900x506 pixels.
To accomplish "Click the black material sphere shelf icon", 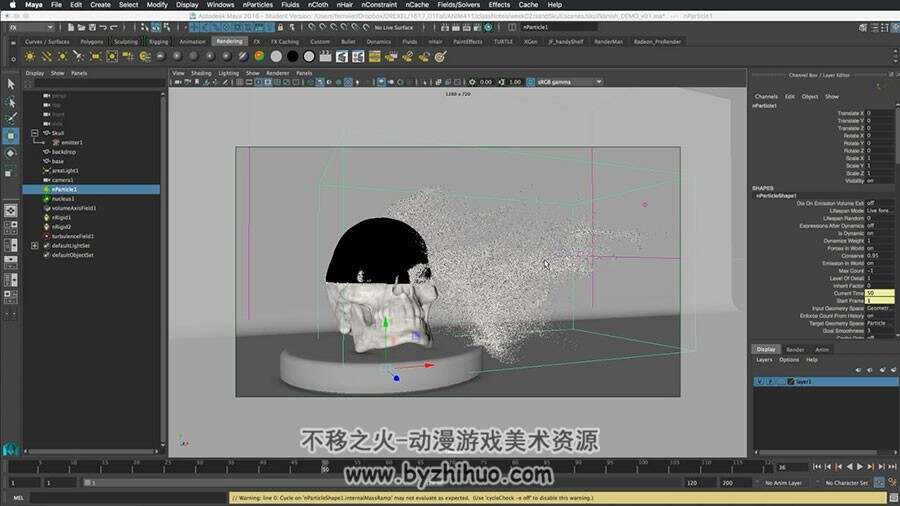I will 292,56.
